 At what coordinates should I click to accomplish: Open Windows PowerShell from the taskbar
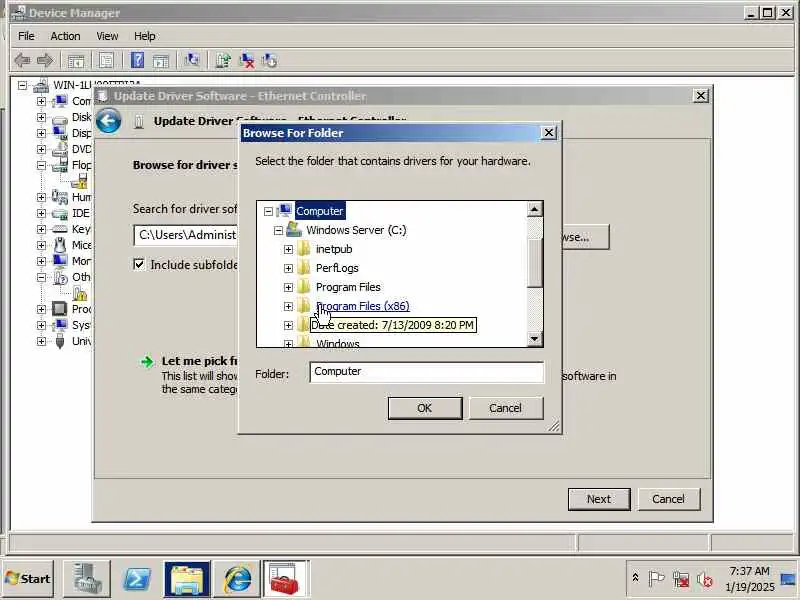[136, 579]
